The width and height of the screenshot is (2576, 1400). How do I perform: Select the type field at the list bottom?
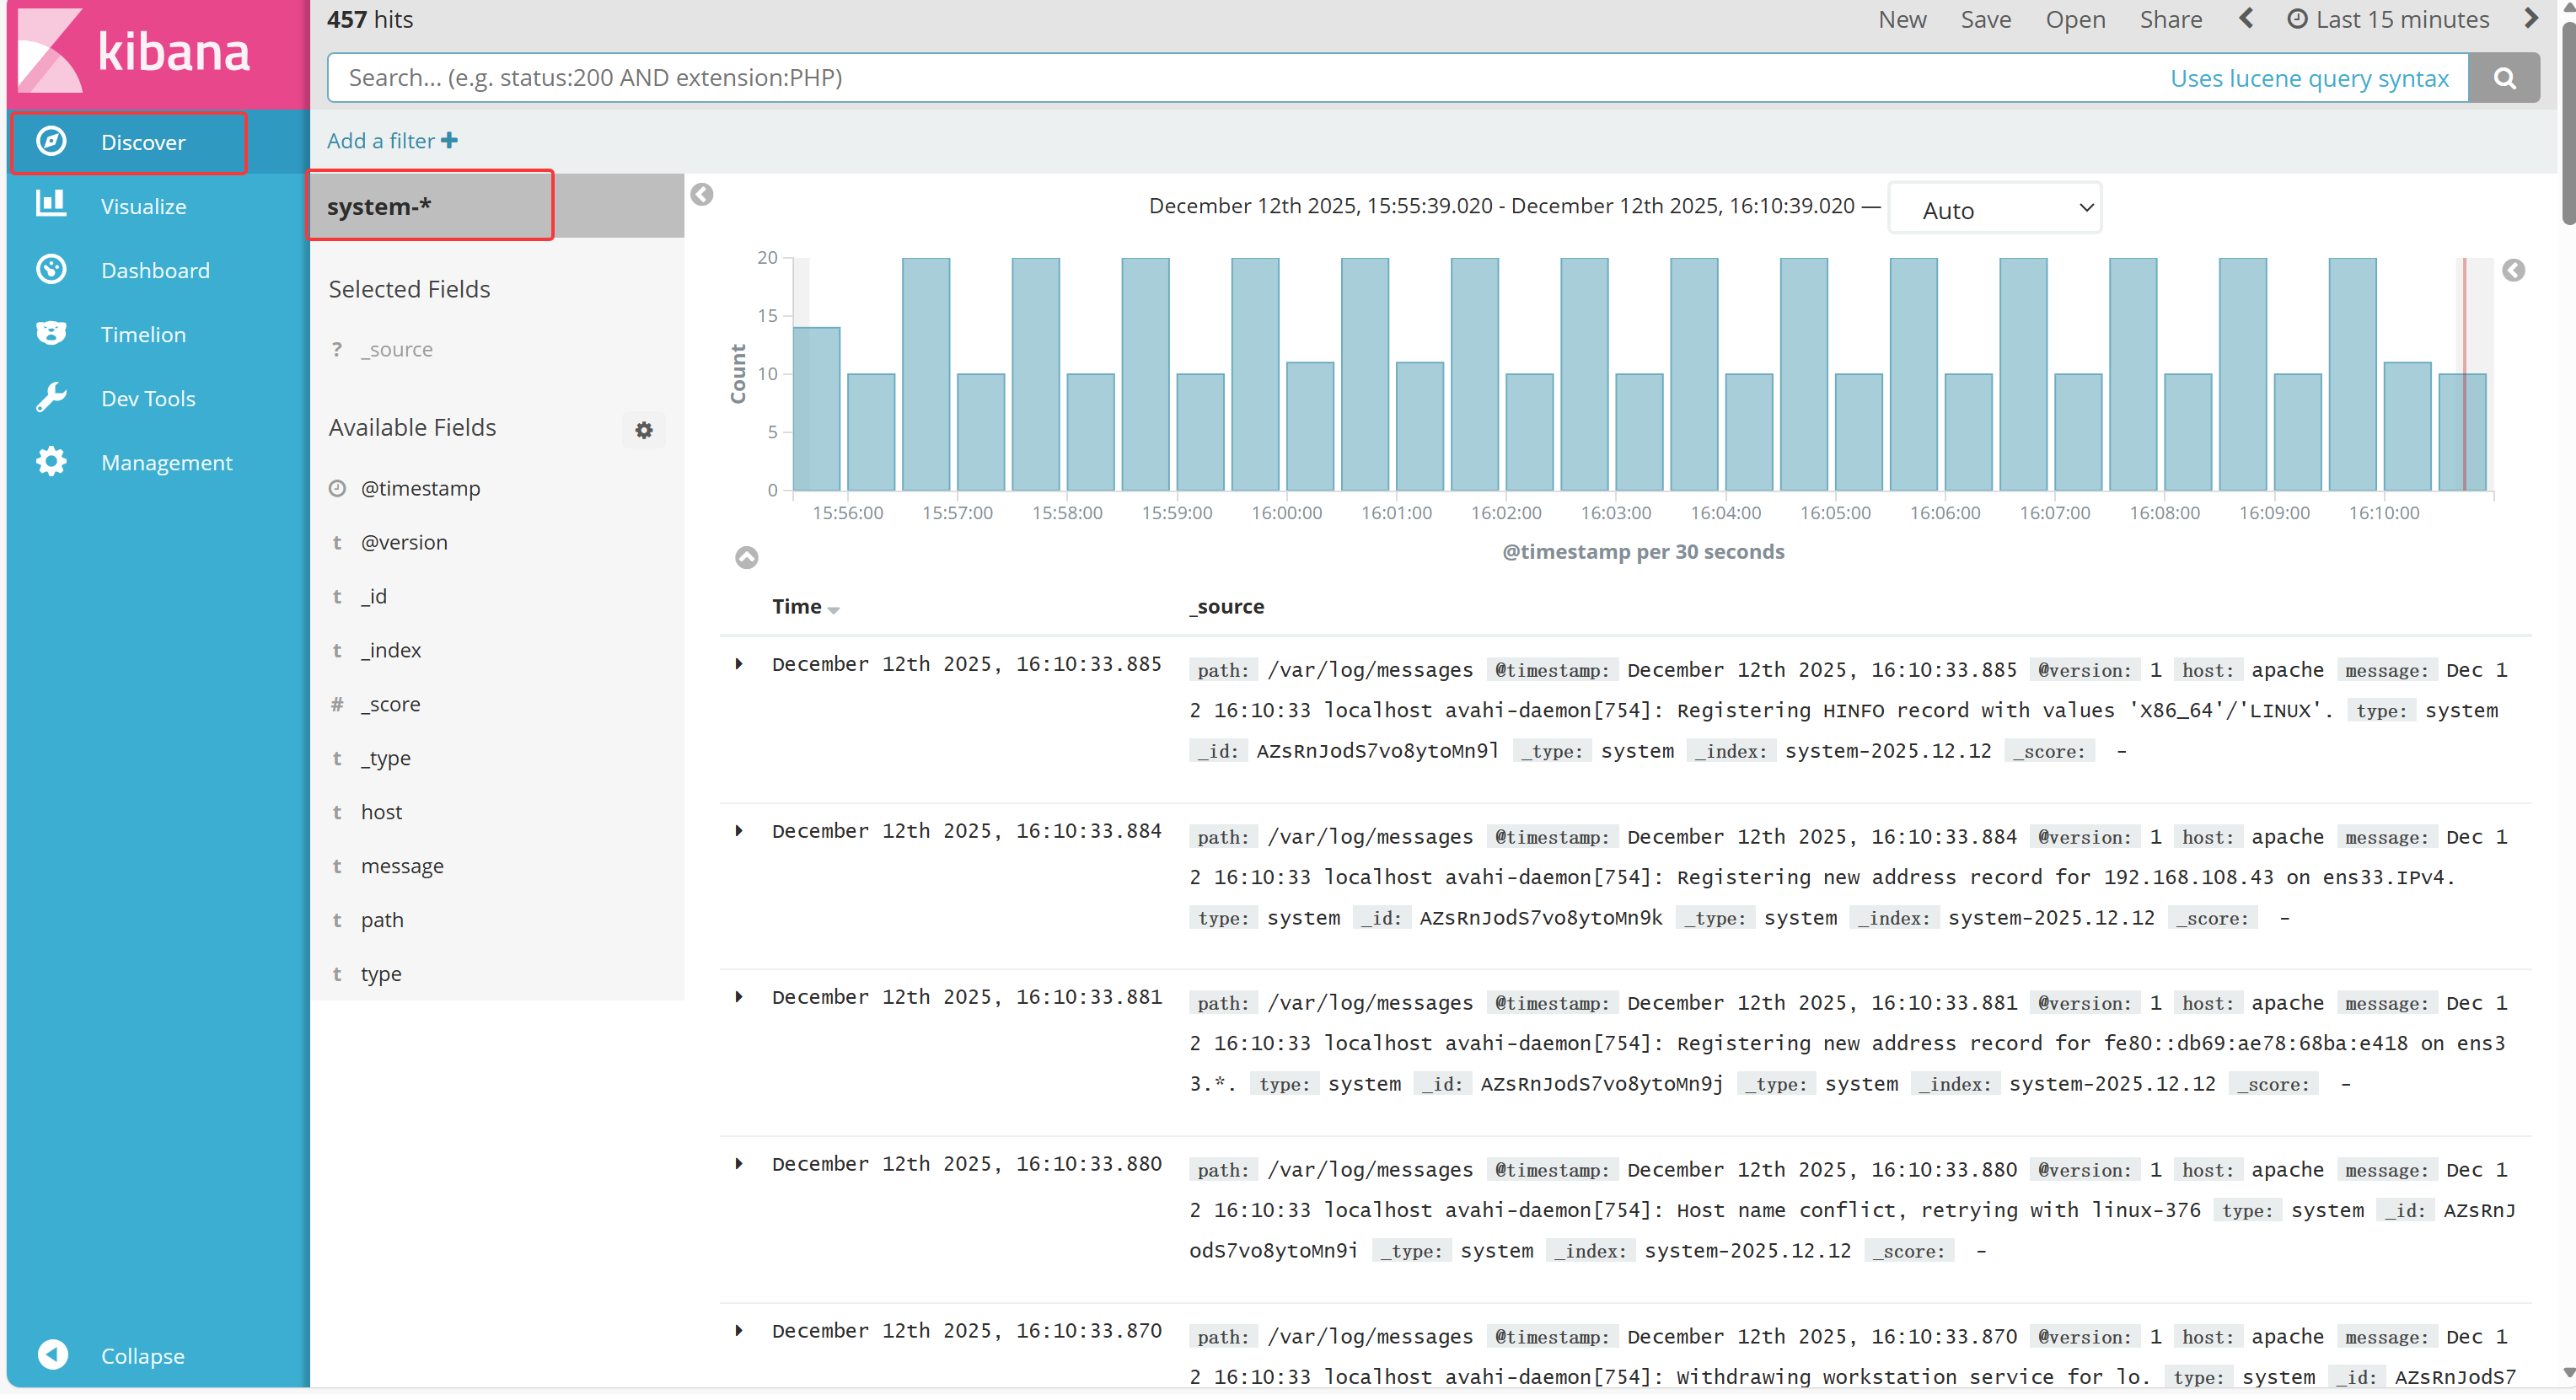point(381,974)
